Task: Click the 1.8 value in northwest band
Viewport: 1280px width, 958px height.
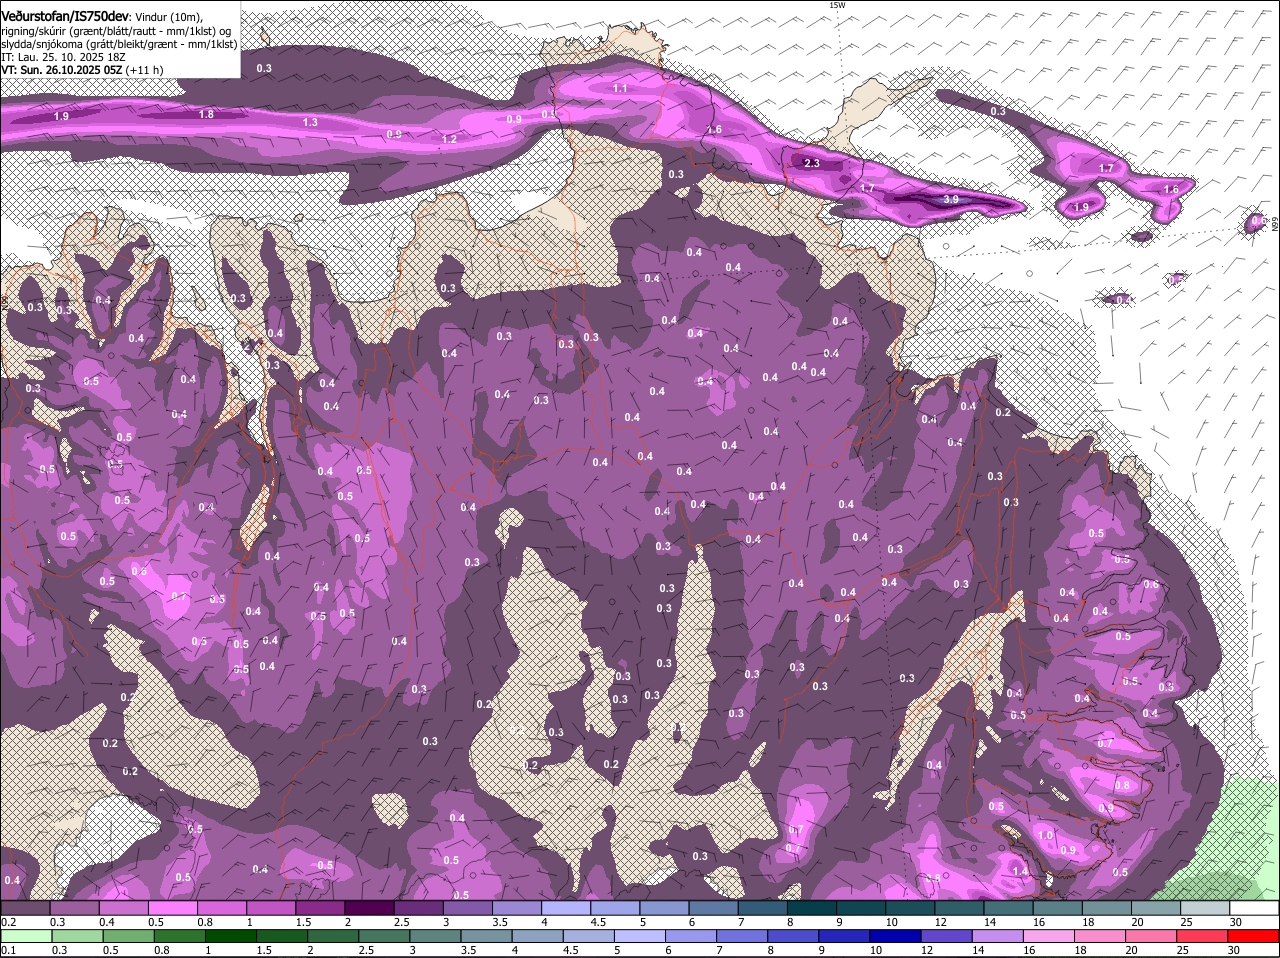Action: pyautogui.click(x=206, y=115)
